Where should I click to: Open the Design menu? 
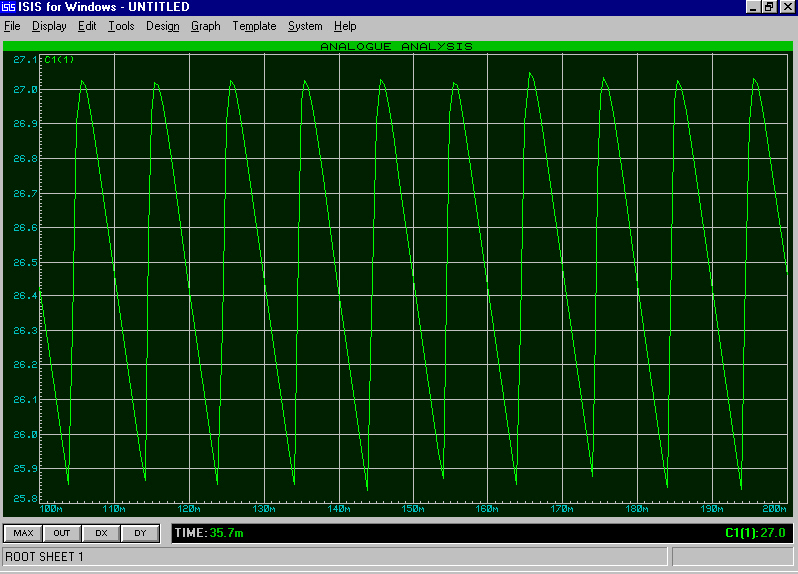162,26
